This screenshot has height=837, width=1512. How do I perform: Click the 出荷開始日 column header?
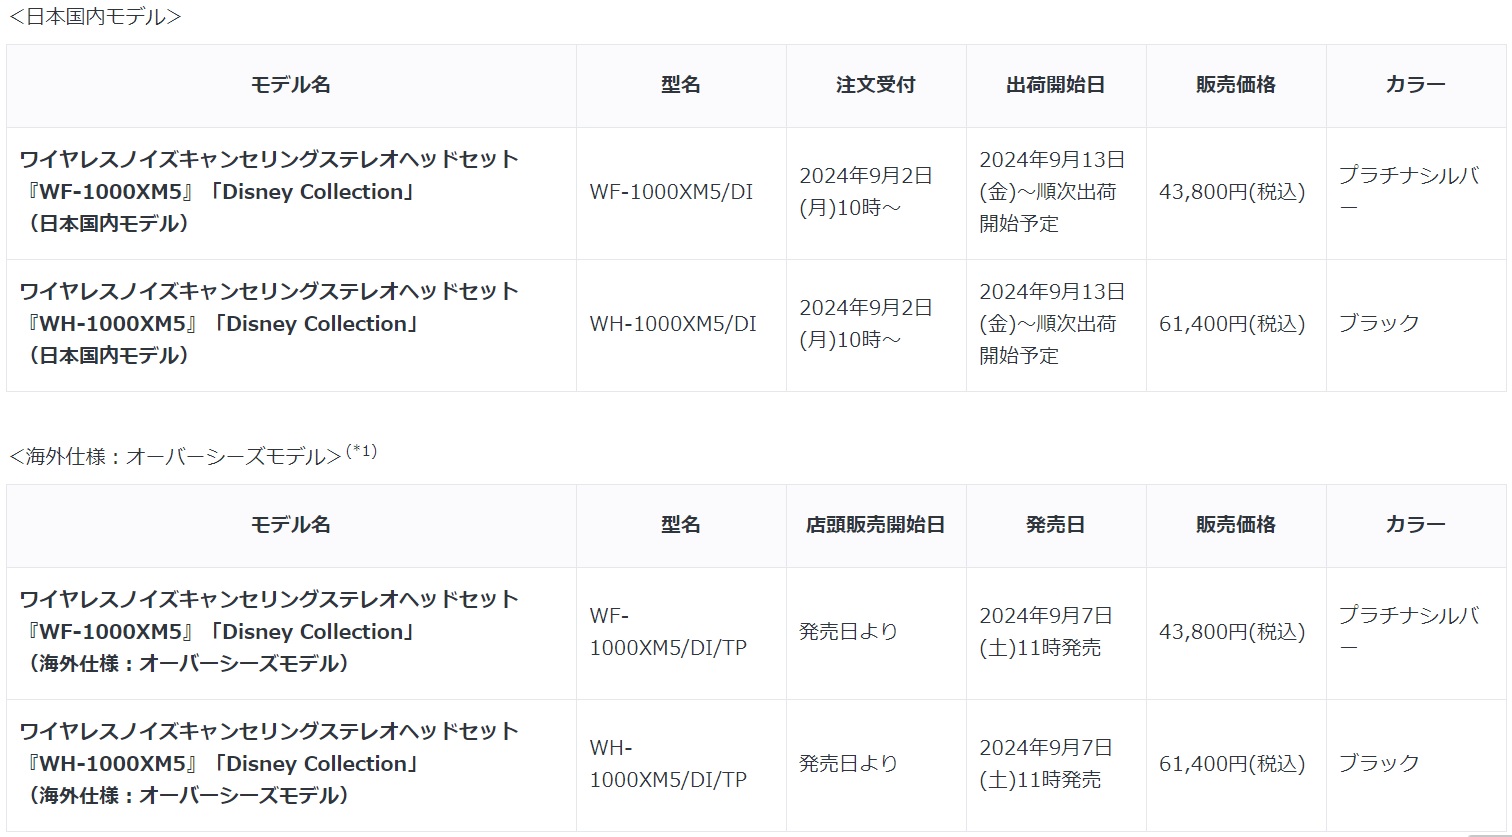(1056, 85)
